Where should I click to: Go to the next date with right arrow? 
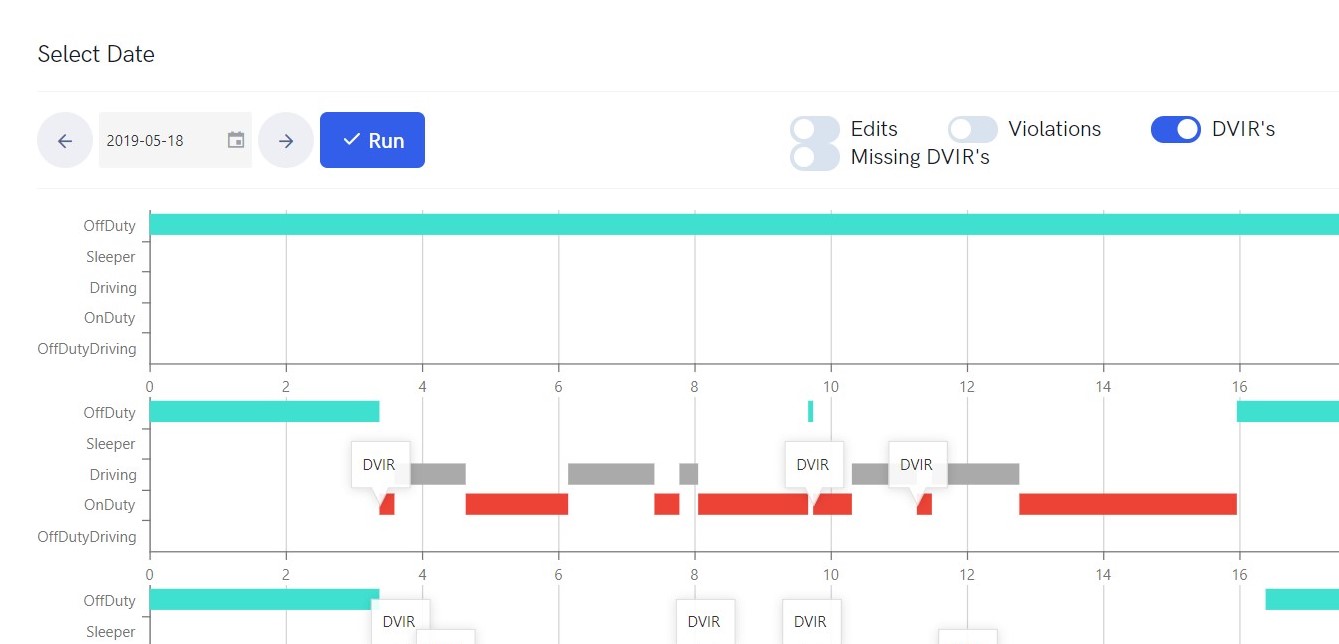coord(286,140)
